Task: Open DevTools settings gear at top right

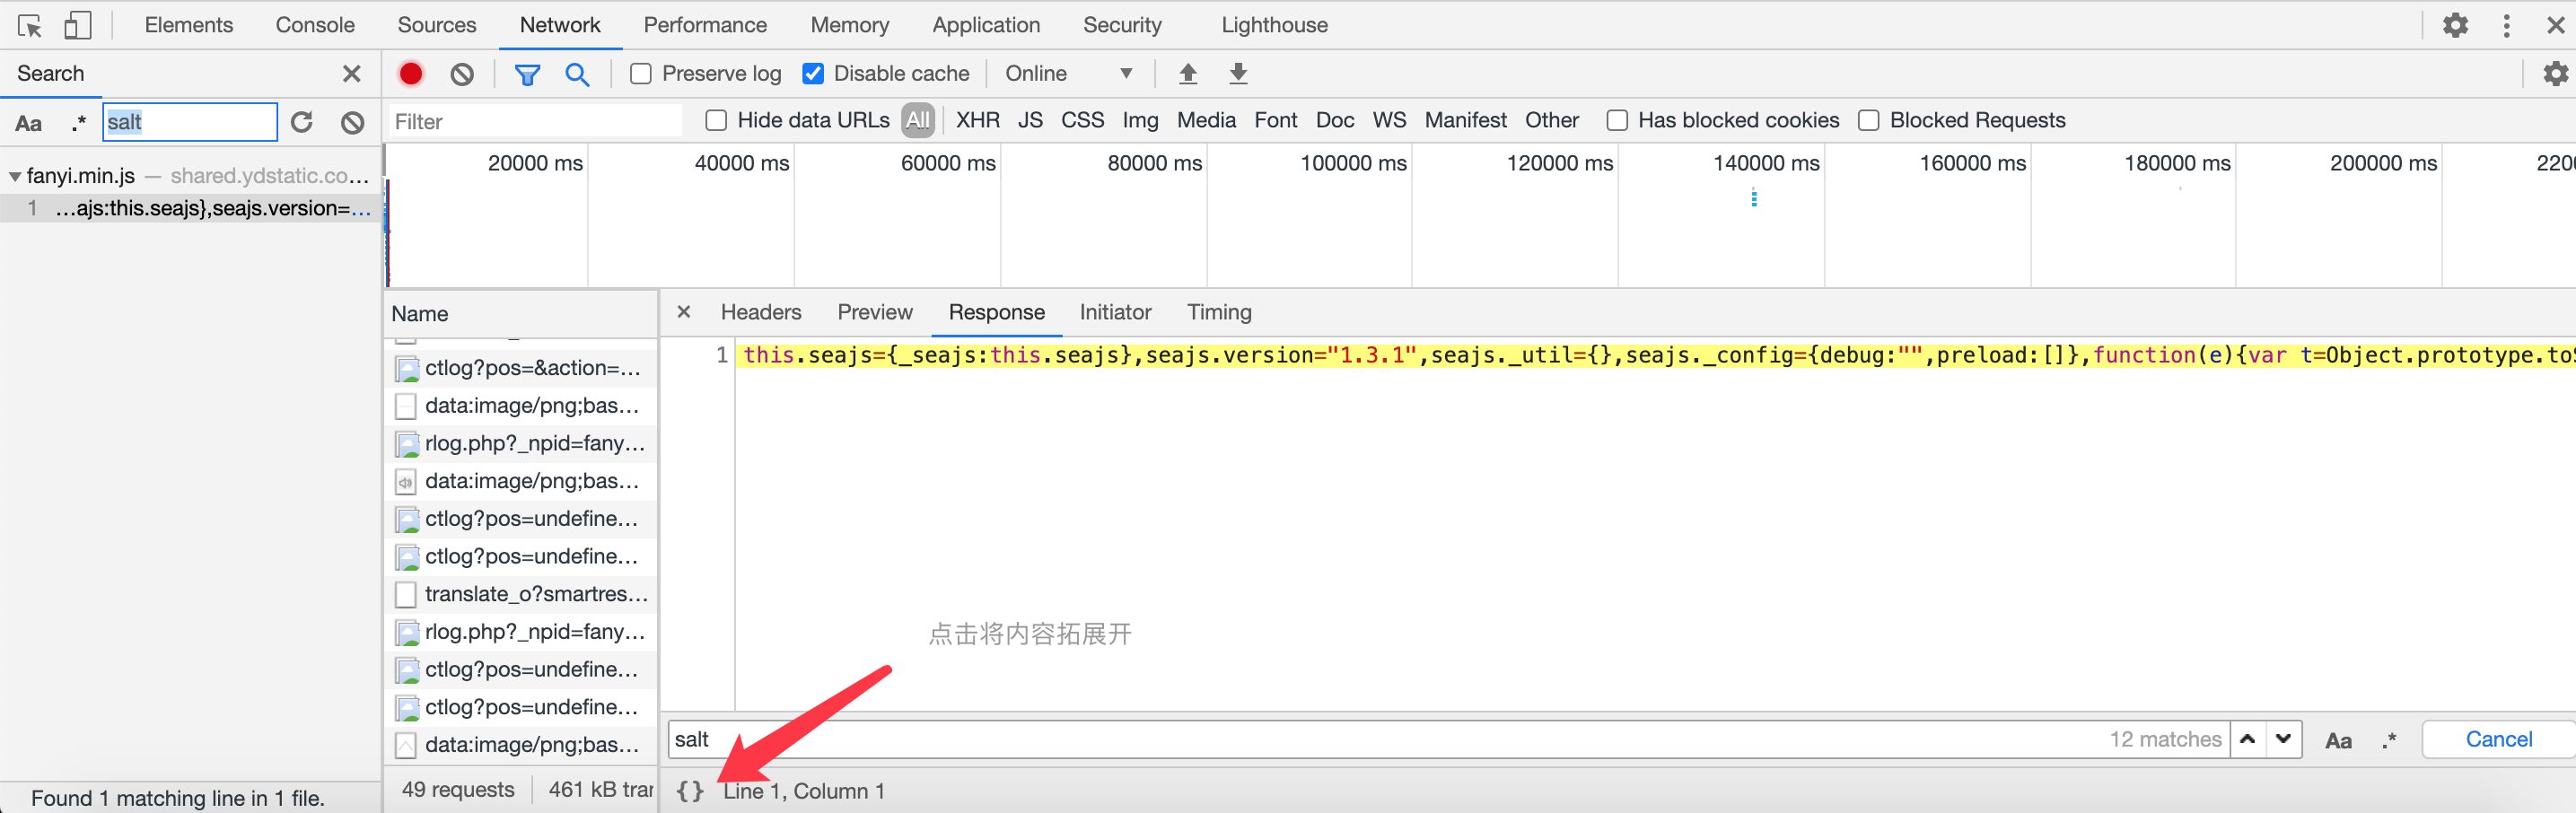Action: pyautogui.click(x=2455, y=25)
